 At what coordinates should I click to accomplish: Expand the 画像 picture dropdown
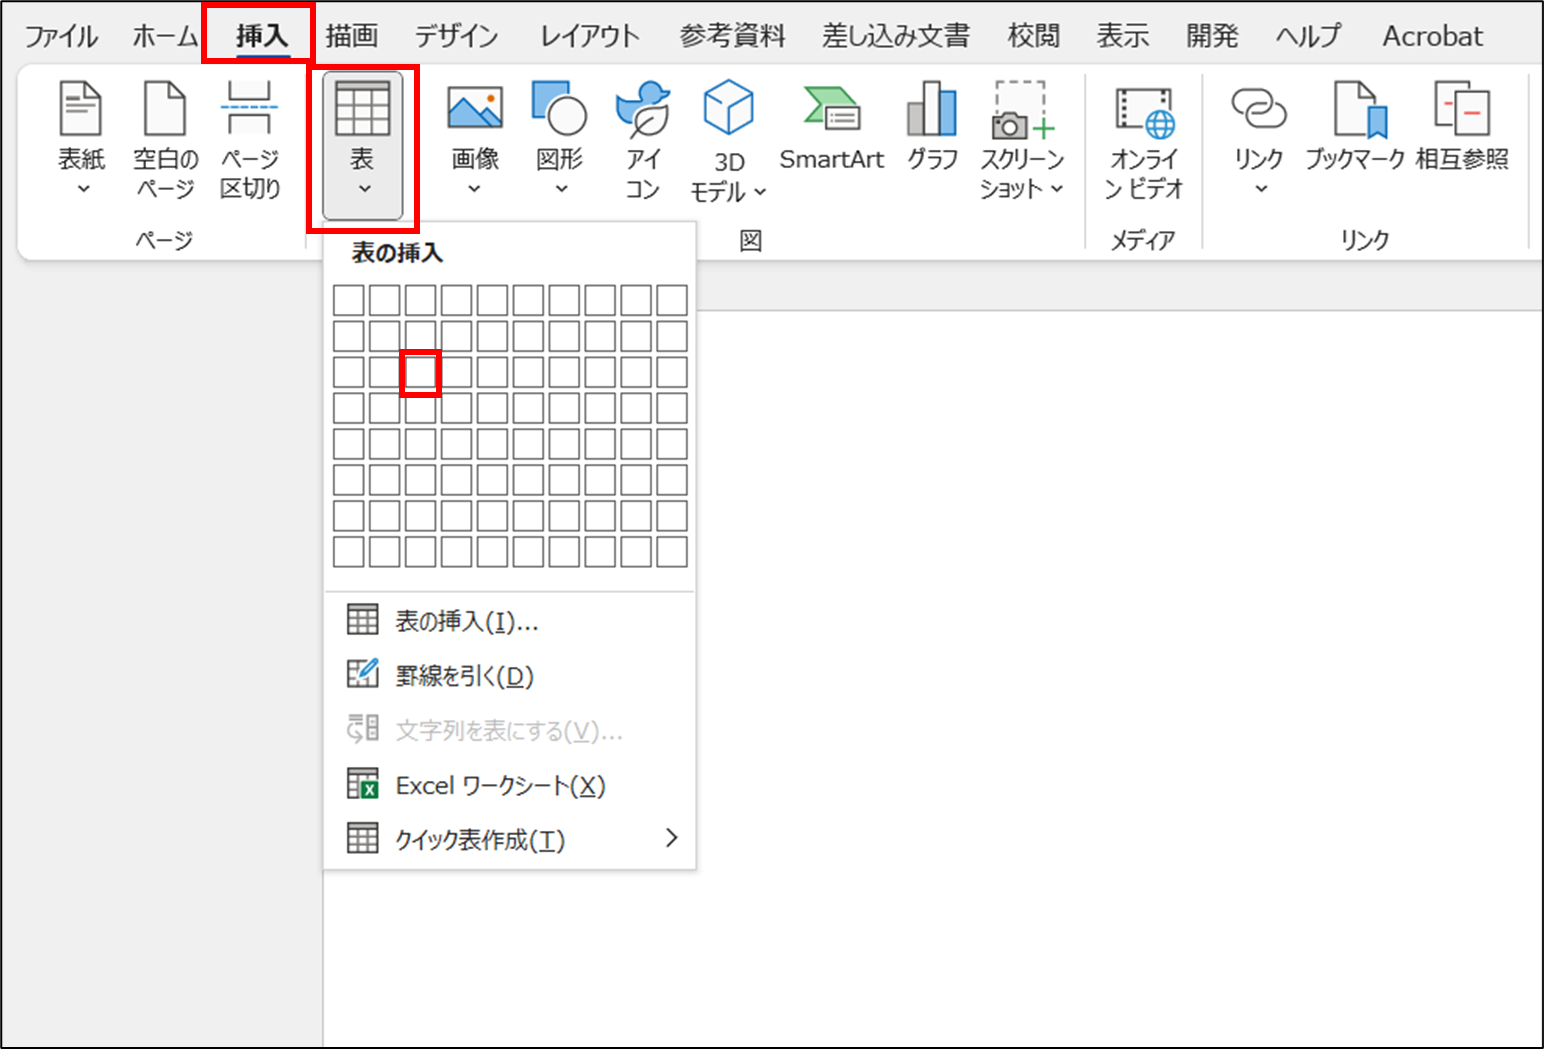(x=475, y=188)
